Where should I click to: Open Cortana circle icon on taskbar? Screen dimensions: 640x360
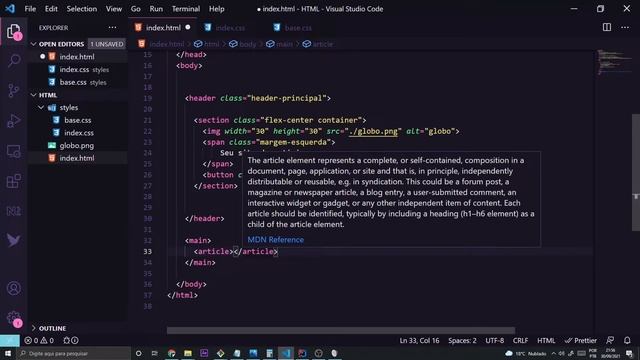coord(138,353)
